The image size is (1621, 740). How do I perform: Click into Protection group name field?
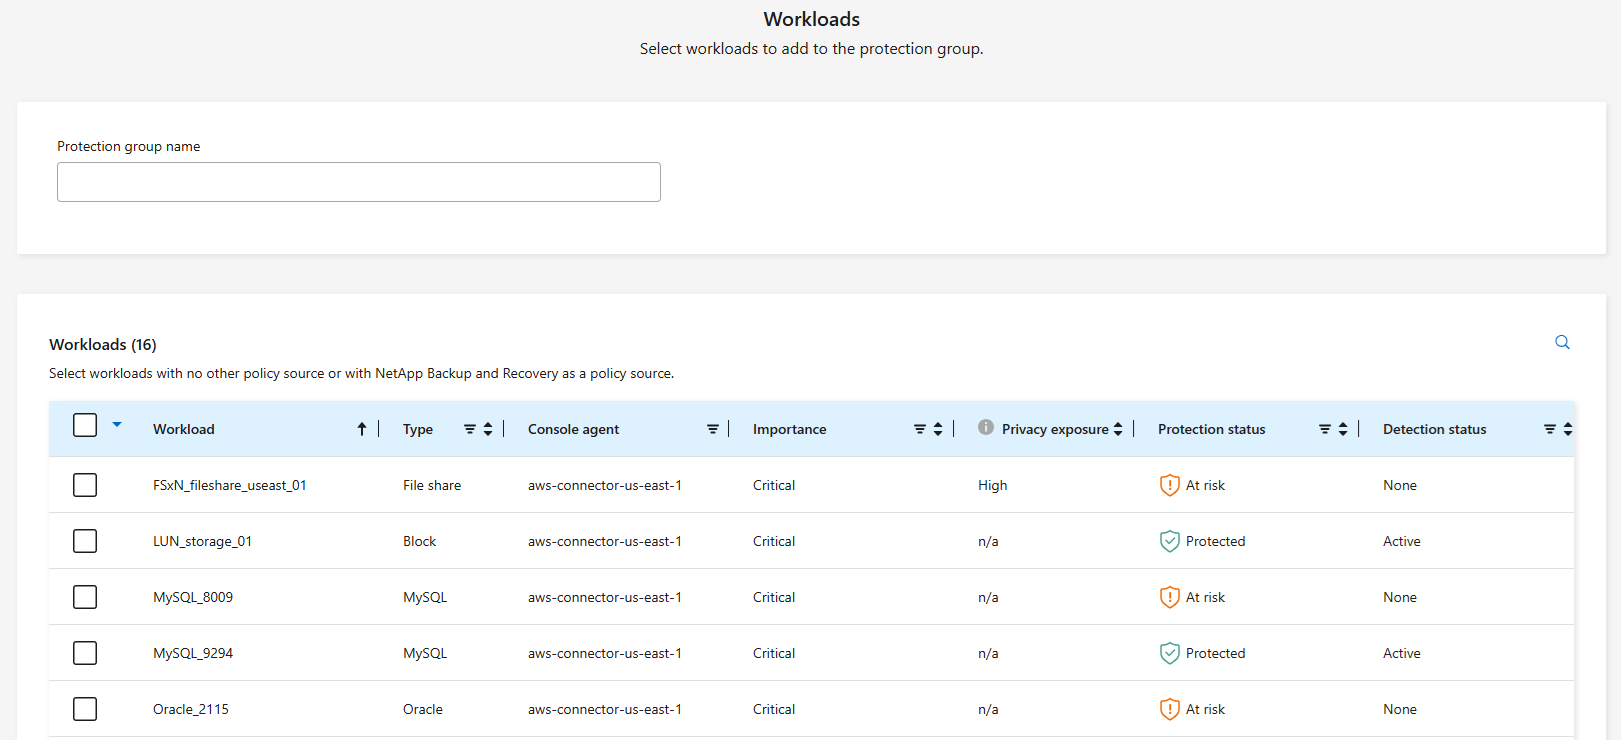[359, 182]
